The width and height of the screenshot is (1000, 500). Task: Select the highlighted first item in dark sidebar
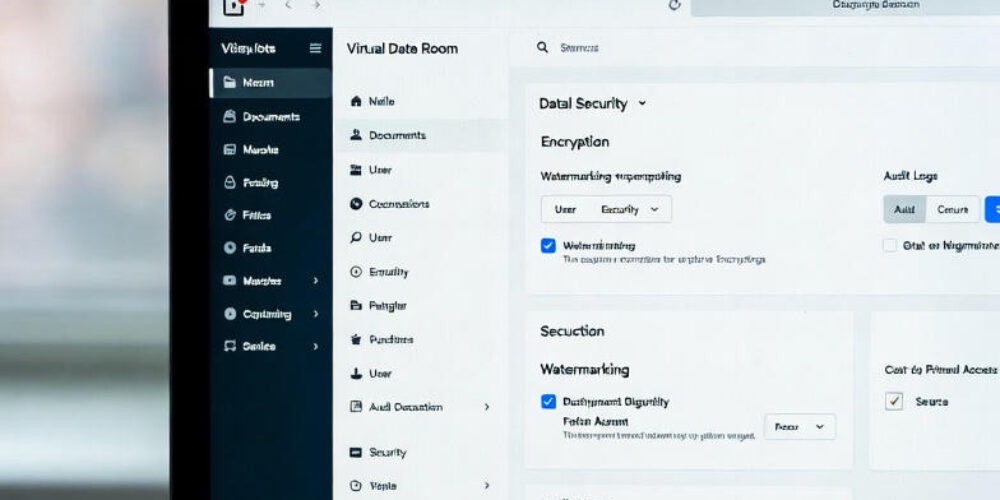[270, 83]
